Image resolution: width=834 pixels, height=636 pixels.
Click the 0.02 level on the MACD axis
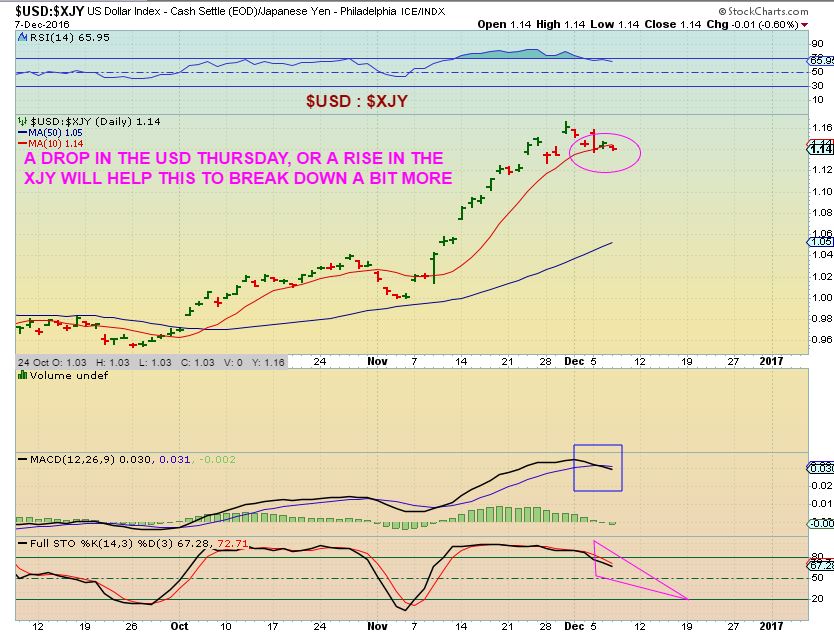[x=822, y=485]
